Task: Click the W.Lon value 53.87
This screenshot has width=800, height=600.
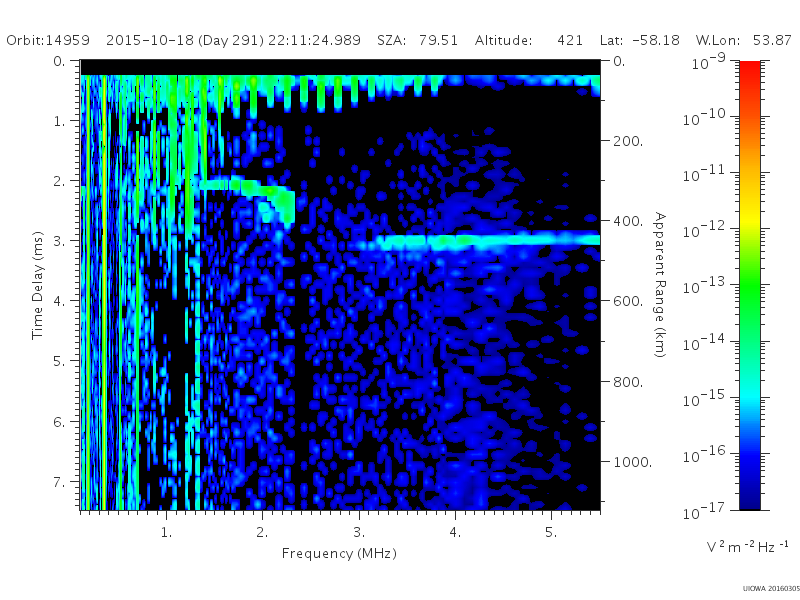Action: pyautogui.click(x=772, y=40)
